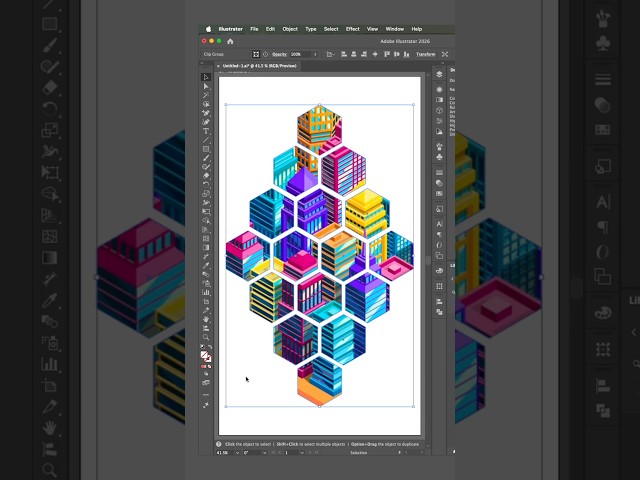This screenshot has width=640, height=480.
Task: Expand the left toolbar collapse arrows
Action: point(201,63)
